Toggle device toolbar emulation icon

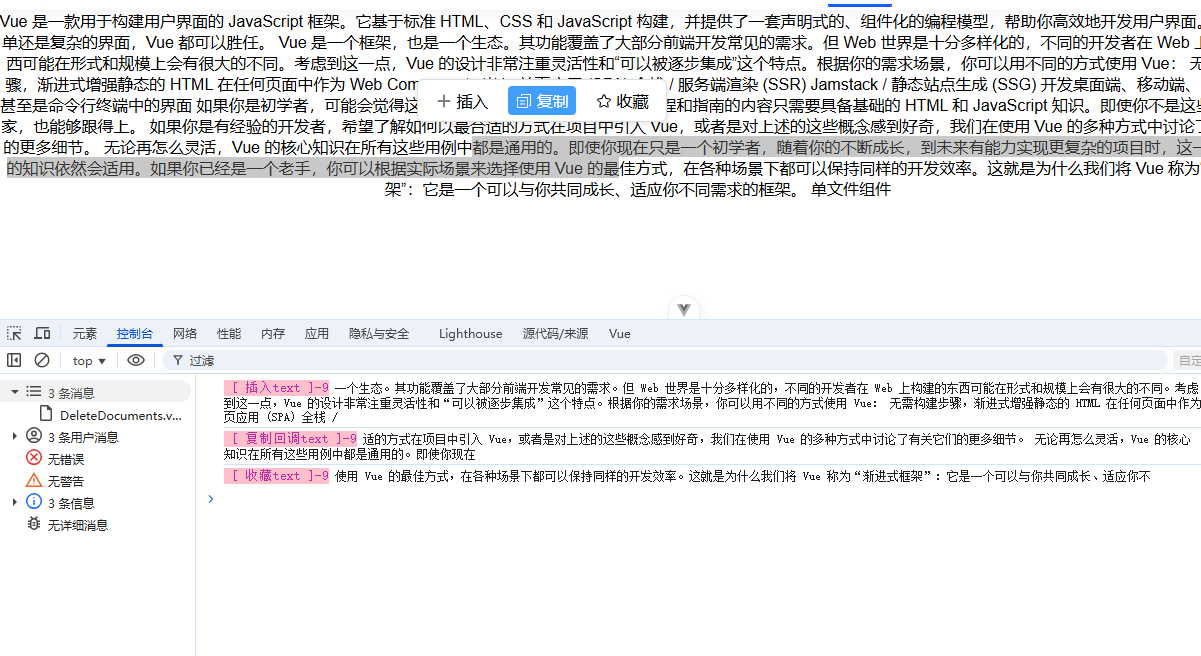click(x=42, y=333)
